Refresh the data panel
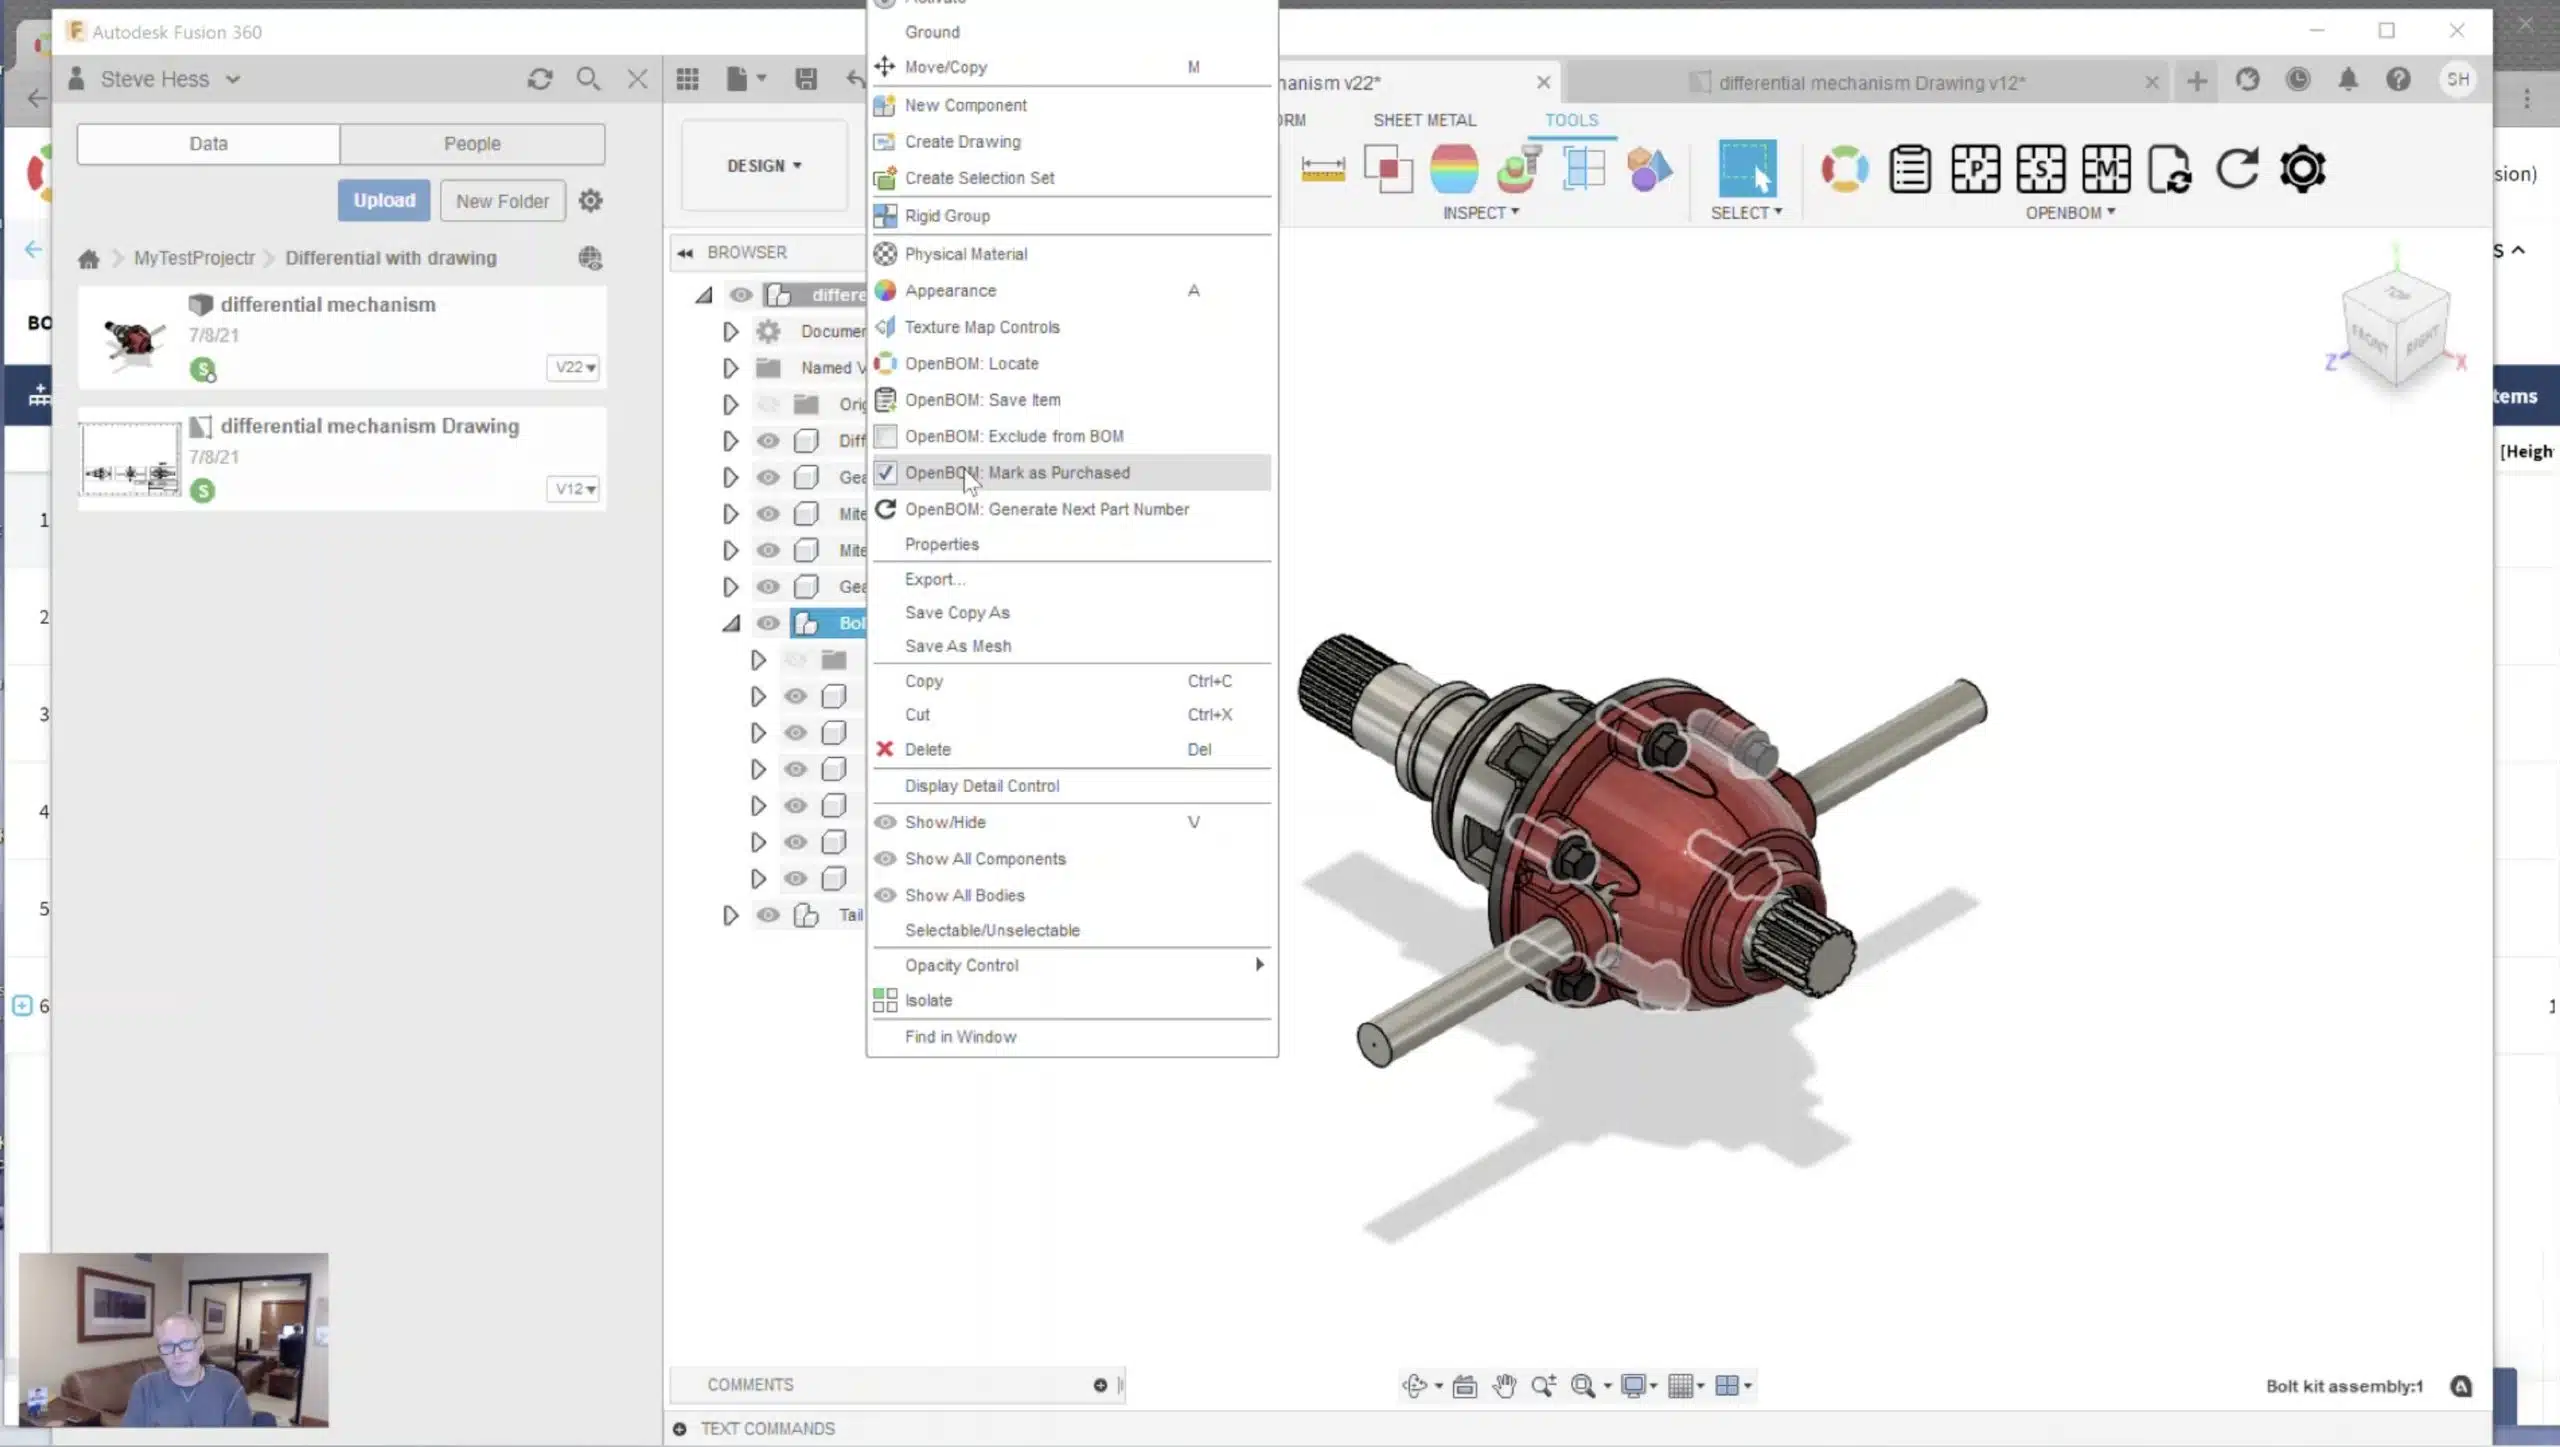This screenshot has height=1447, width=2560. pyautogui.click(x=540, y=79)
